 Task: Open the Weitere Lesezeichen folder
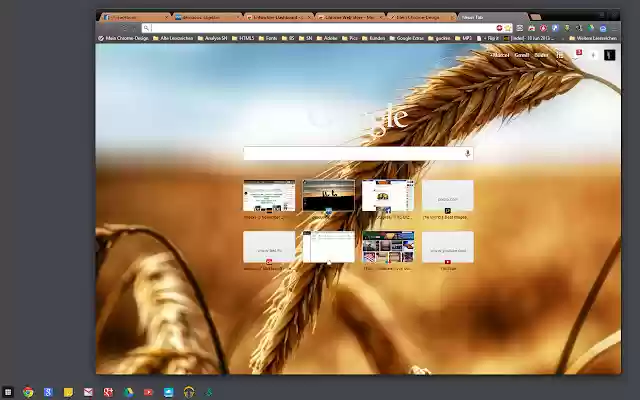coord(593,38)
